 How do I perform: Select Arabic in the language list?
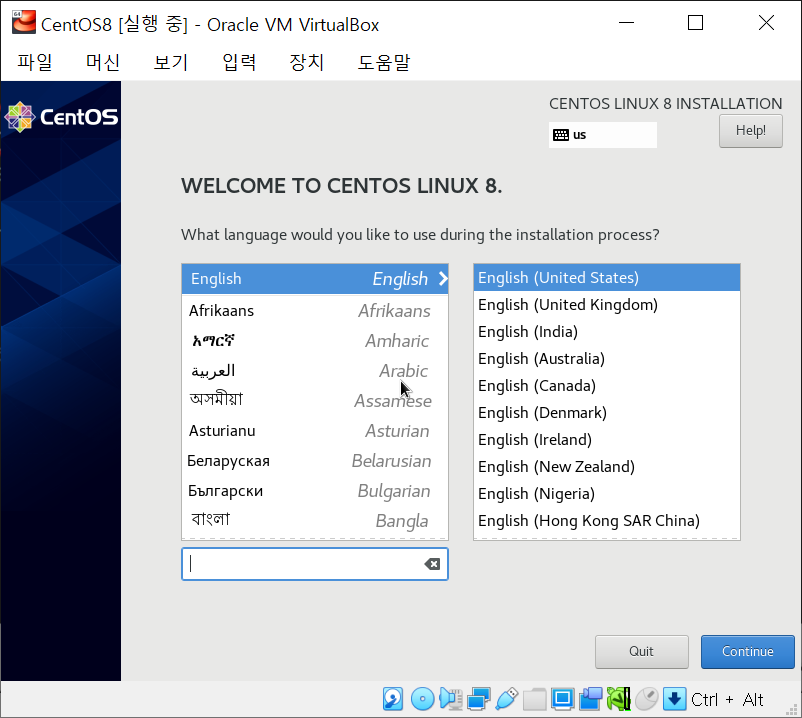(315, 371)
